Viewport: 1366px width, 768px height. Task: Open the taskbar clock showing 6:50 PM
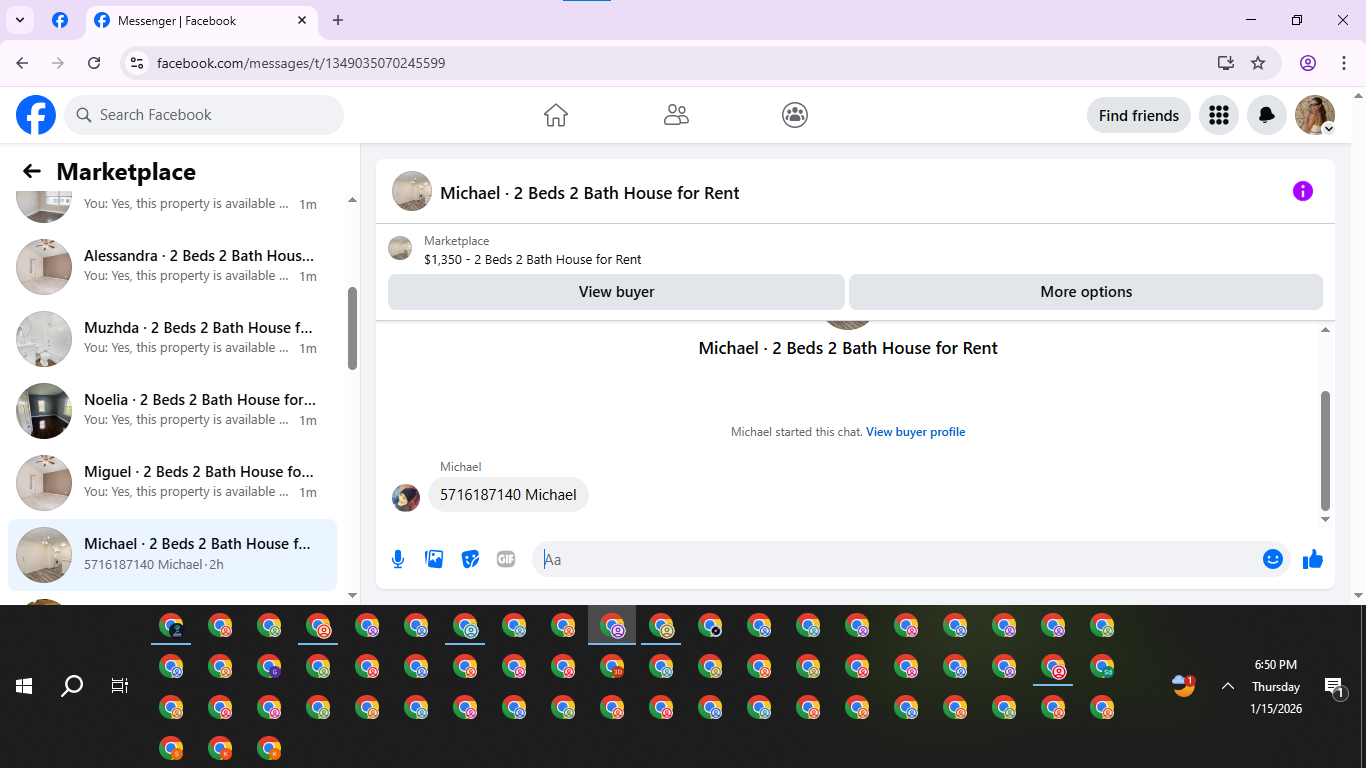click(1276, 686)
